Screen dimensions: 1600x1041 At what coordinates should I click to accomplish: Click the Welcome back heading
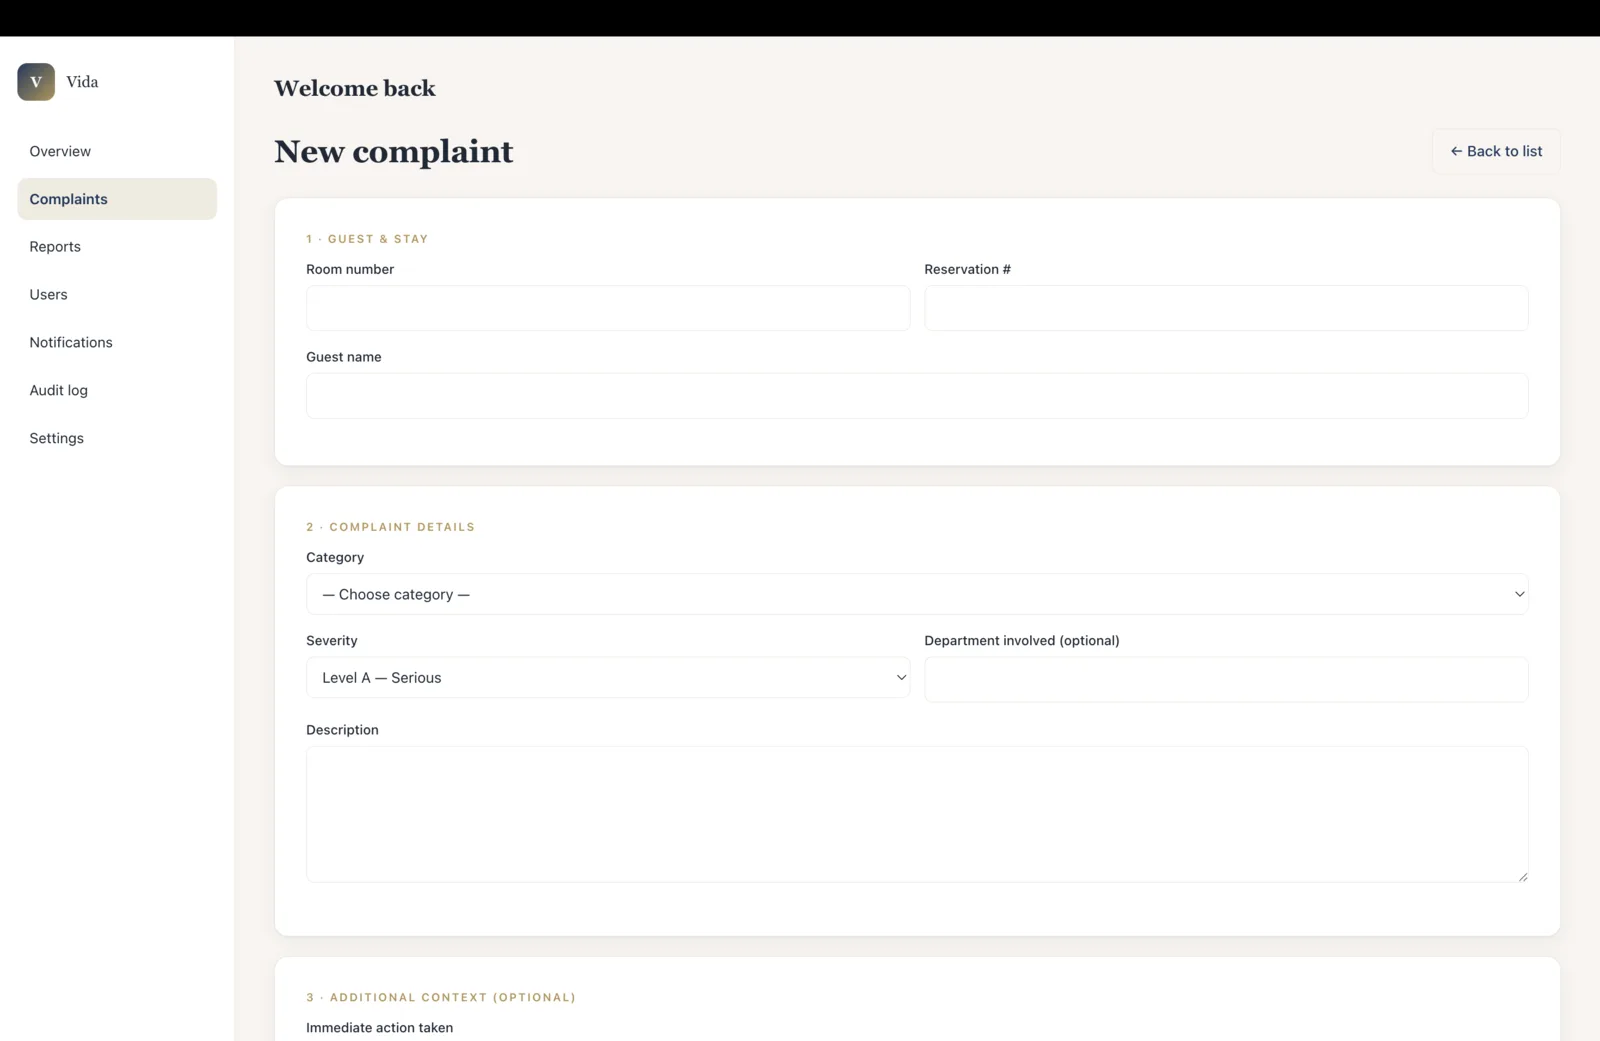click(355, 88)
